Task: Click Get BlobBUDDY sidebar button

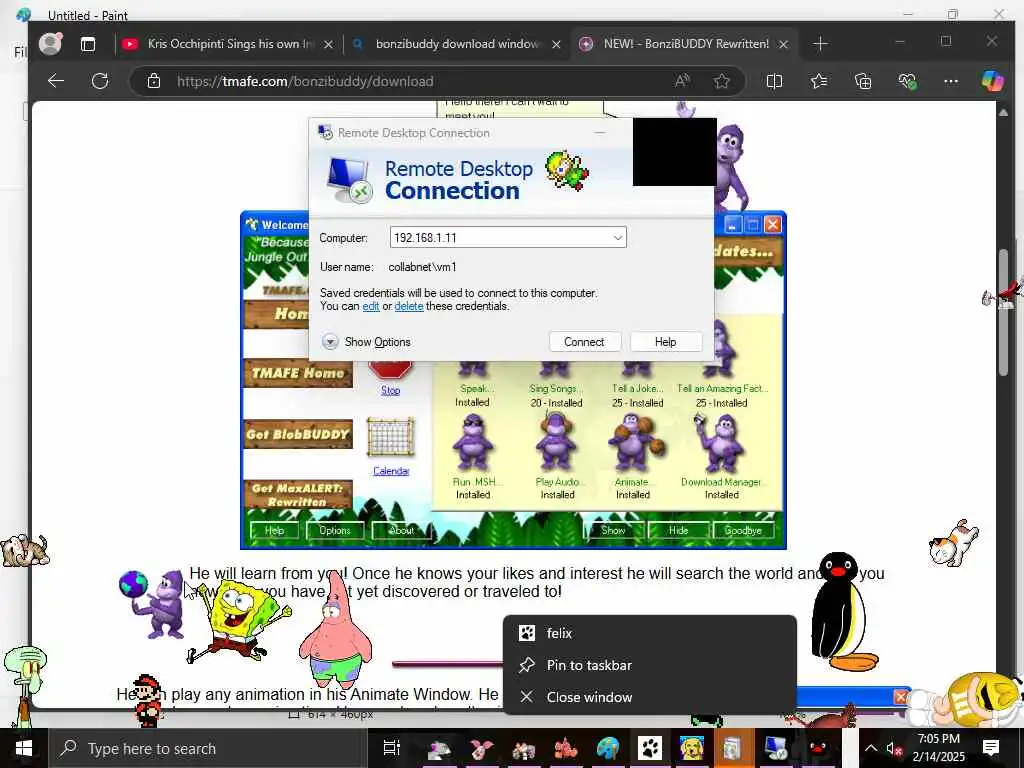Action: (298, 434)
